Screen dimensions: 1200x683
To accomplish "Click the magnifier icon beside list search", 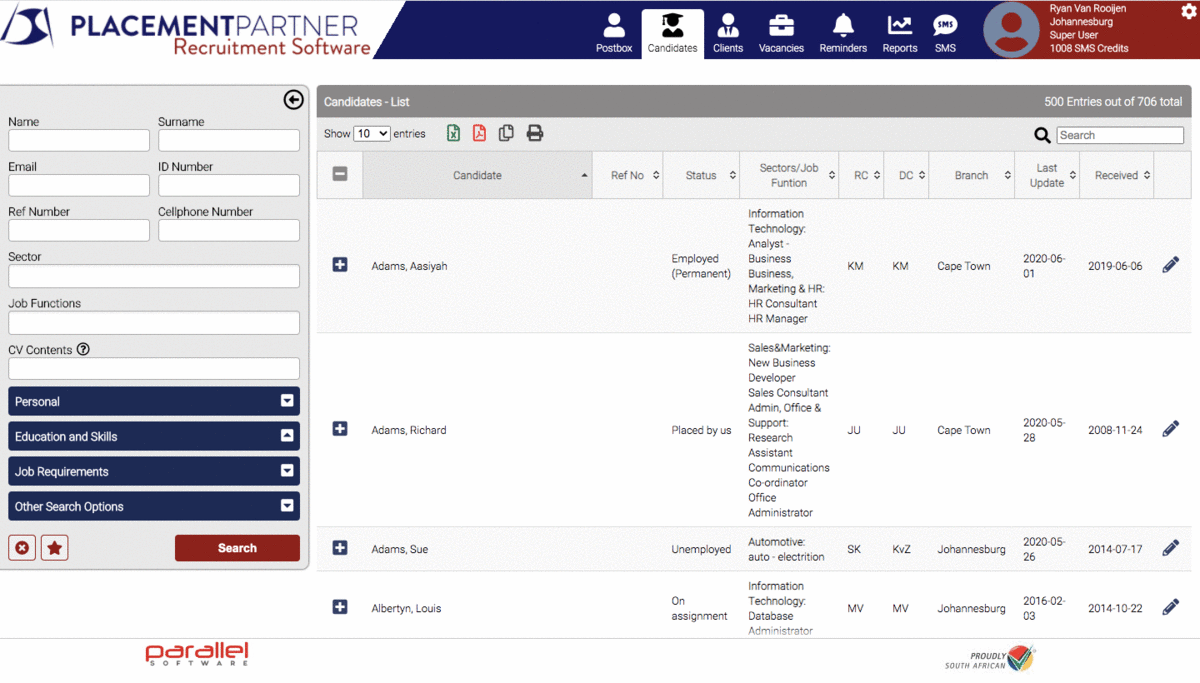I will click(x=1042, y=135).
